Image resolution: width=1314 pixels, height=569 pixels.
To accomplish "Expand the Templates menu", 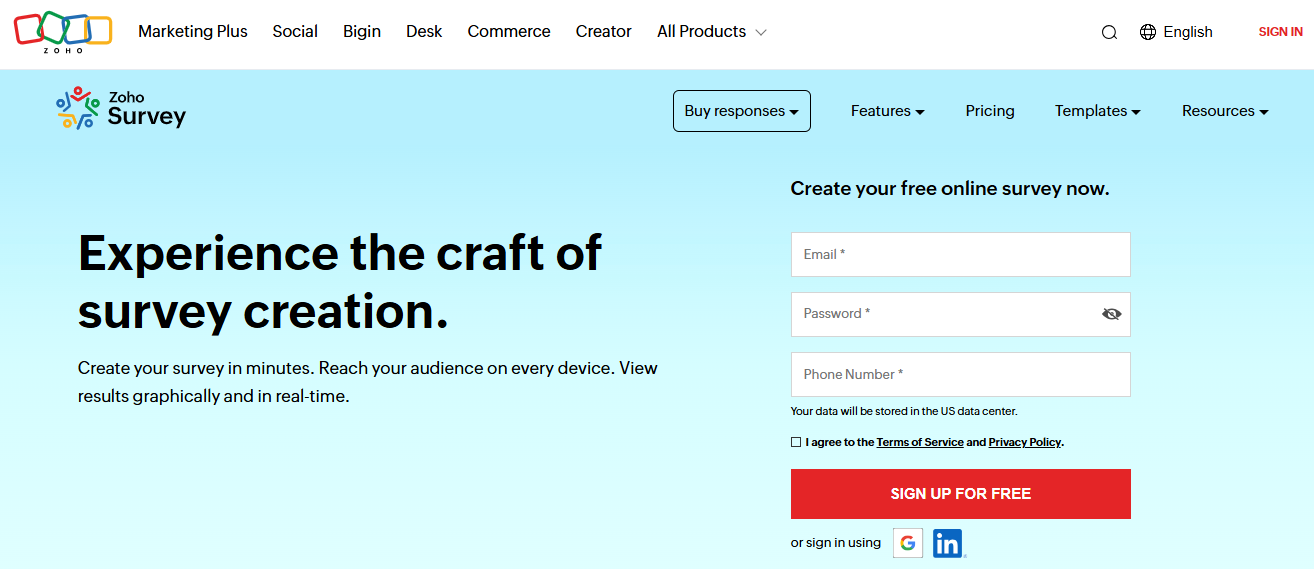I will tap(1098, 111).
